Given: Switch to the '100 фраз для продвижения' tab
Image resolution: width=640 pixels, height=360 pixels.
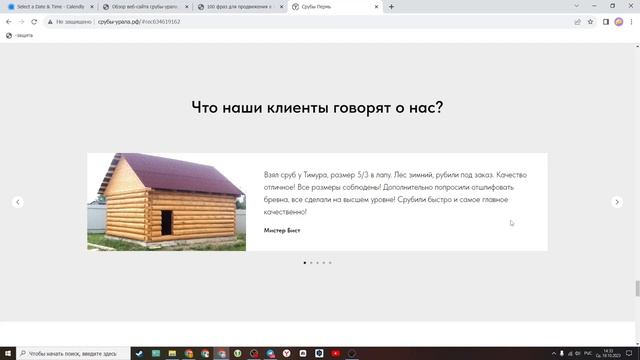Looking at the screenshot, I should point(240,7).
